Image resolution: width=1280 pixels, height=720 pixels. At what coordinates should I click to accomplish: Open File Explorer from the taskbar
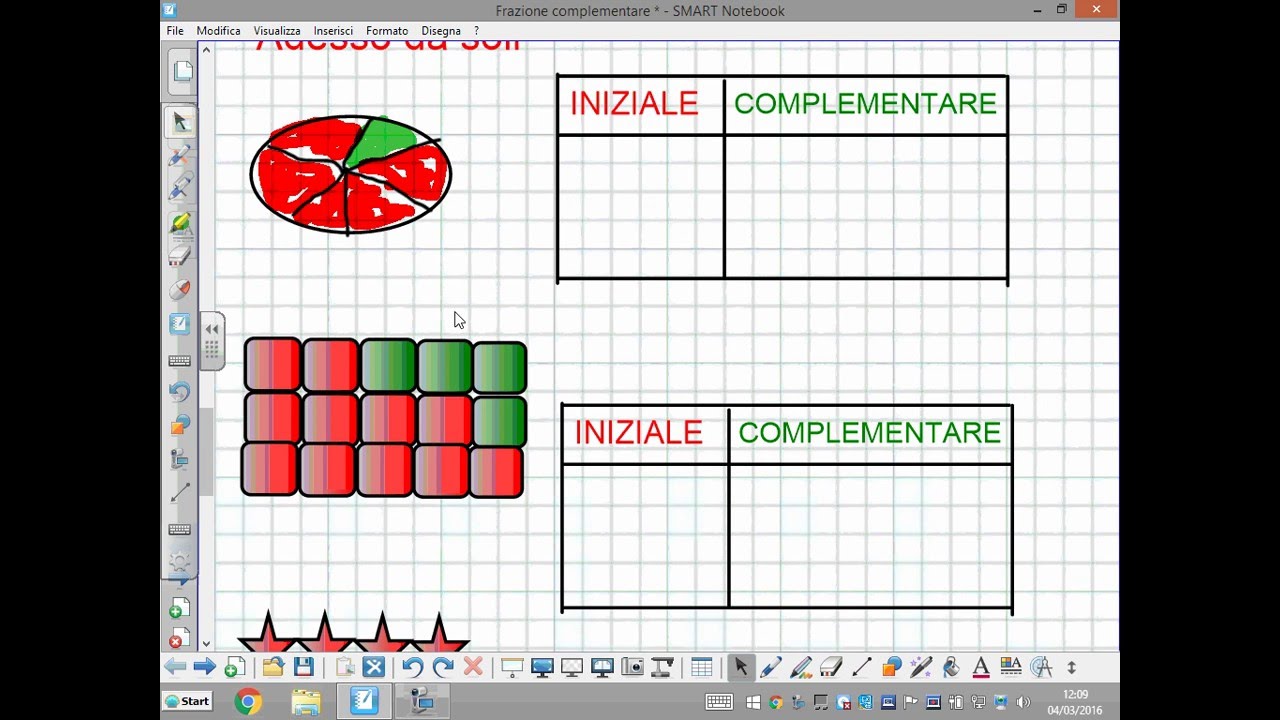tap(306, 701)
